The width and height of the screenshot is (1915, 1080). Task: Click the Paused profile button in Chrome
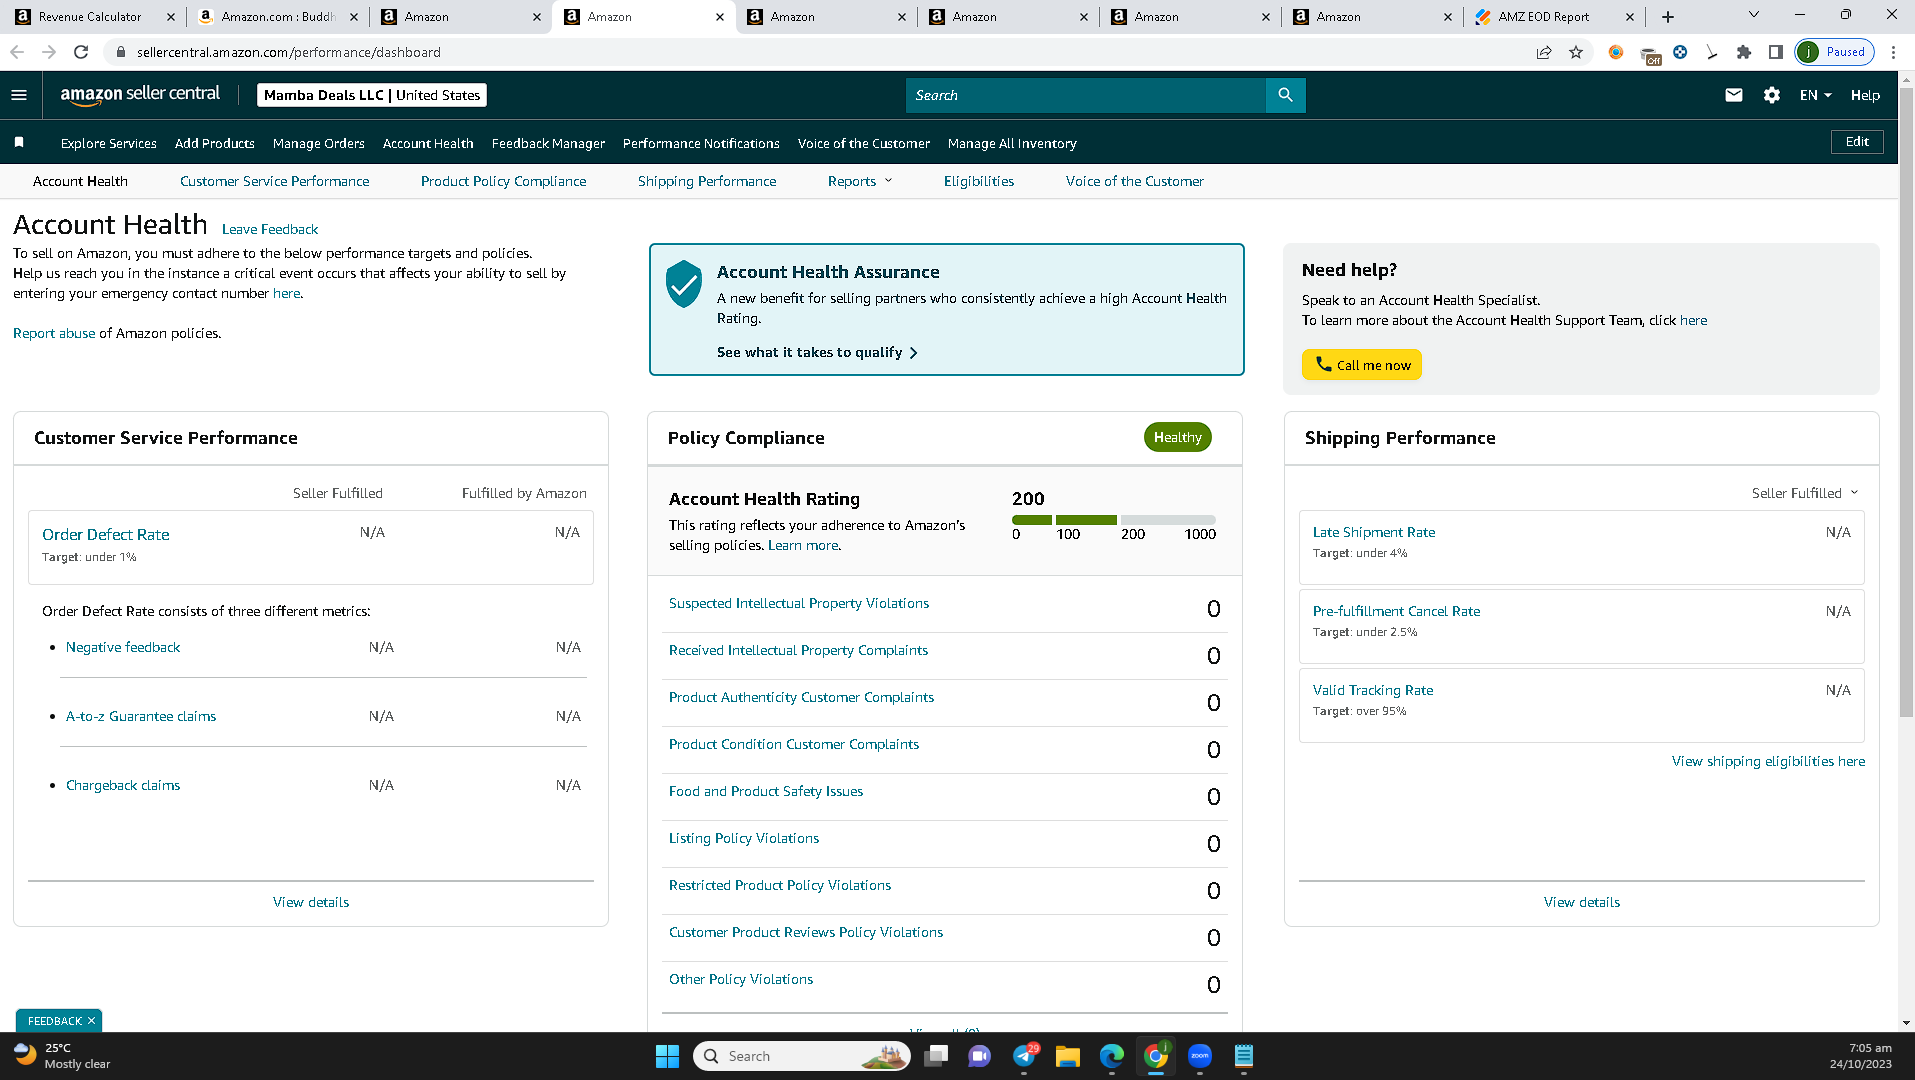tap(1834, 52)
